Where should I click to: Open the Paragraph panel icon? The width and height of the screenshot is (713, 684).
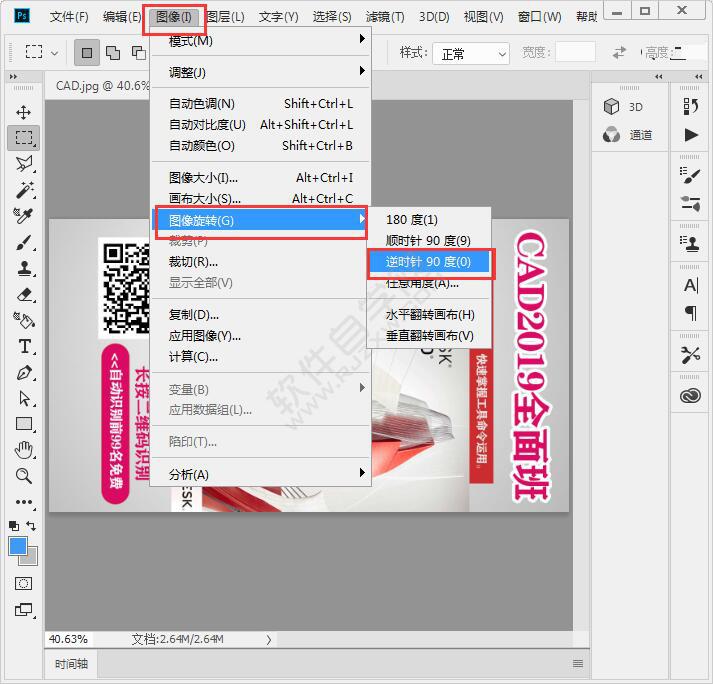coord(690,313)
